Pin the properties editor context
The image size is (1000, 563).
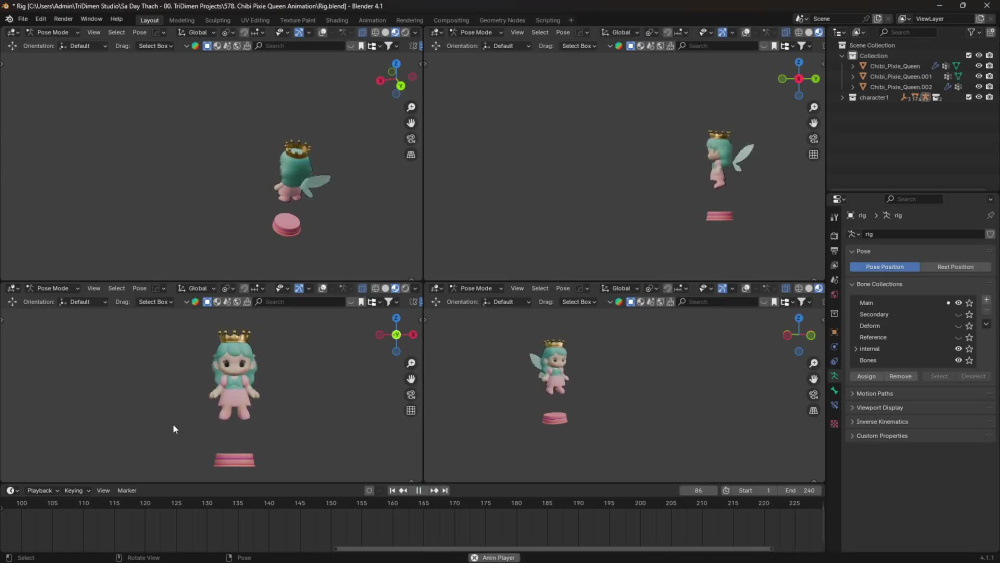point(990,216)
